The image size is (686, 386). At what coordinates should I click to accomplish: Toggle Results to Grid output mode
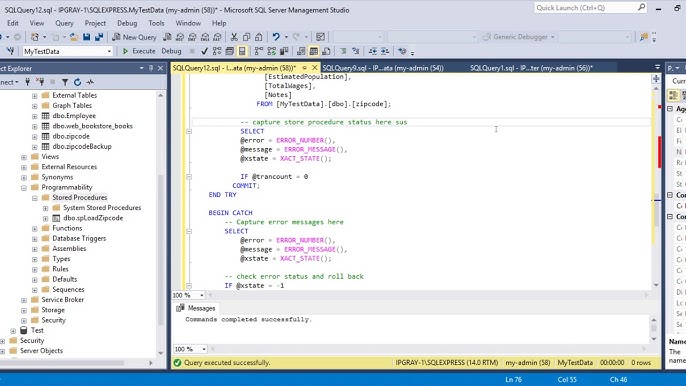click(x=314, y=51)
